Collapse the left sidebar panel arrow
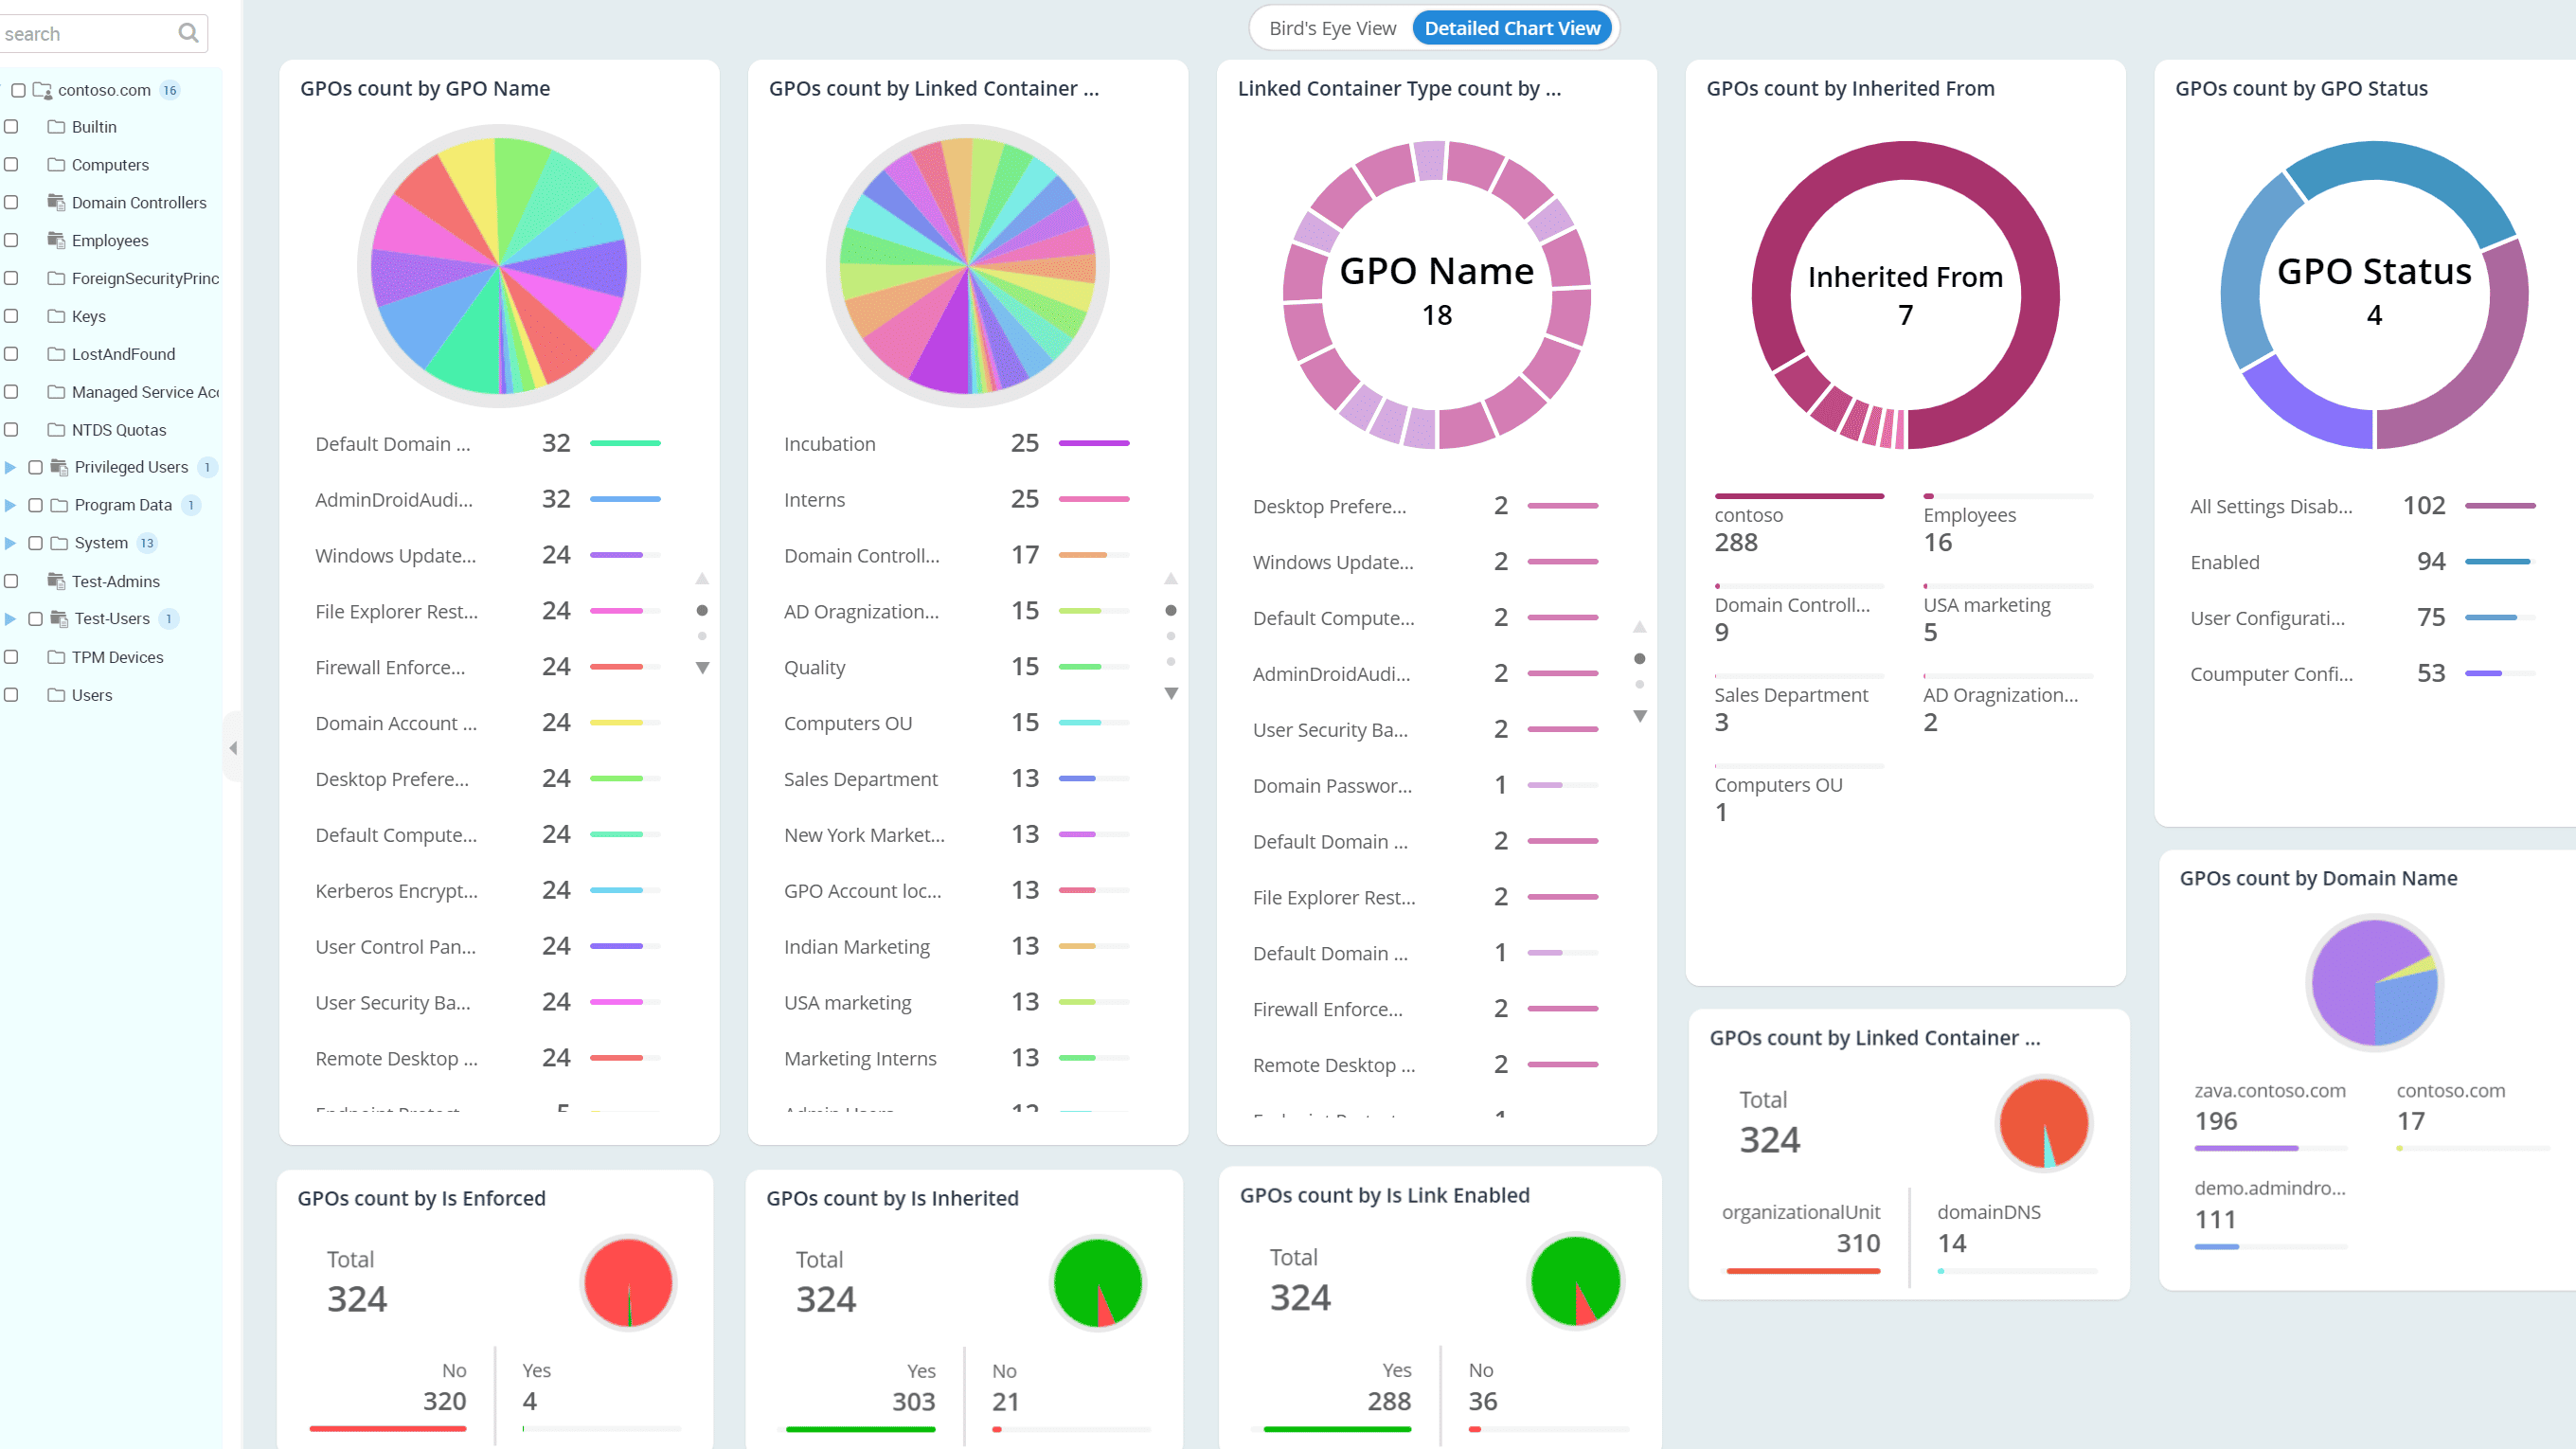The height and width of the screenshot is (1449, 2576). pyautogui.click(x=233, y=748)
